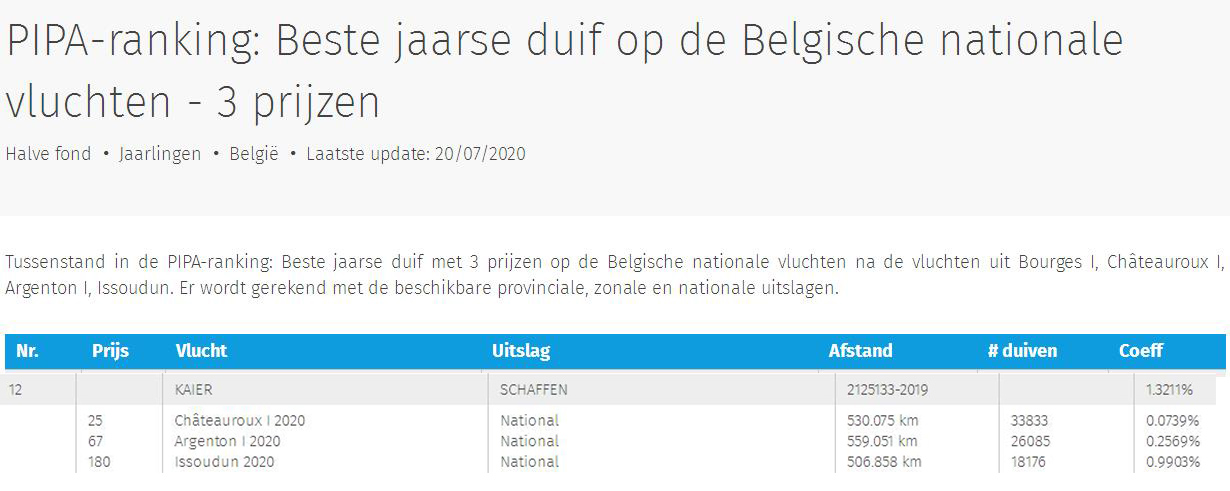
Task: Click the Uitslag column header
Action: pyautogui.click(x=521, y=351)
